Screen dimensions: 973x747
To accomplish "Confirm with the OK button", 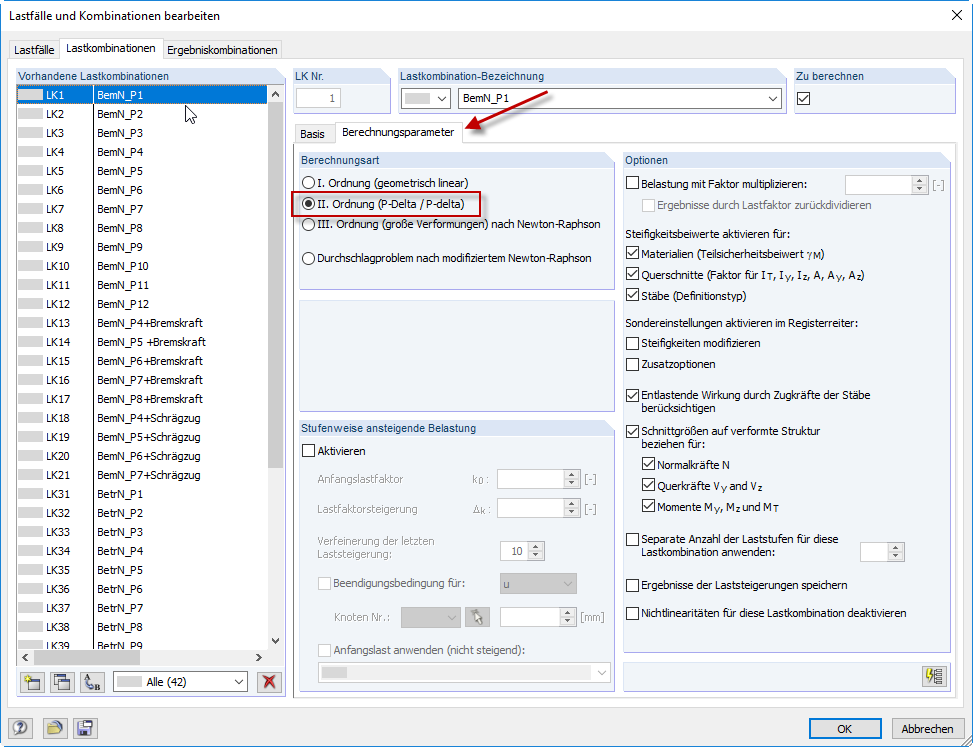I will coord(845,728).
